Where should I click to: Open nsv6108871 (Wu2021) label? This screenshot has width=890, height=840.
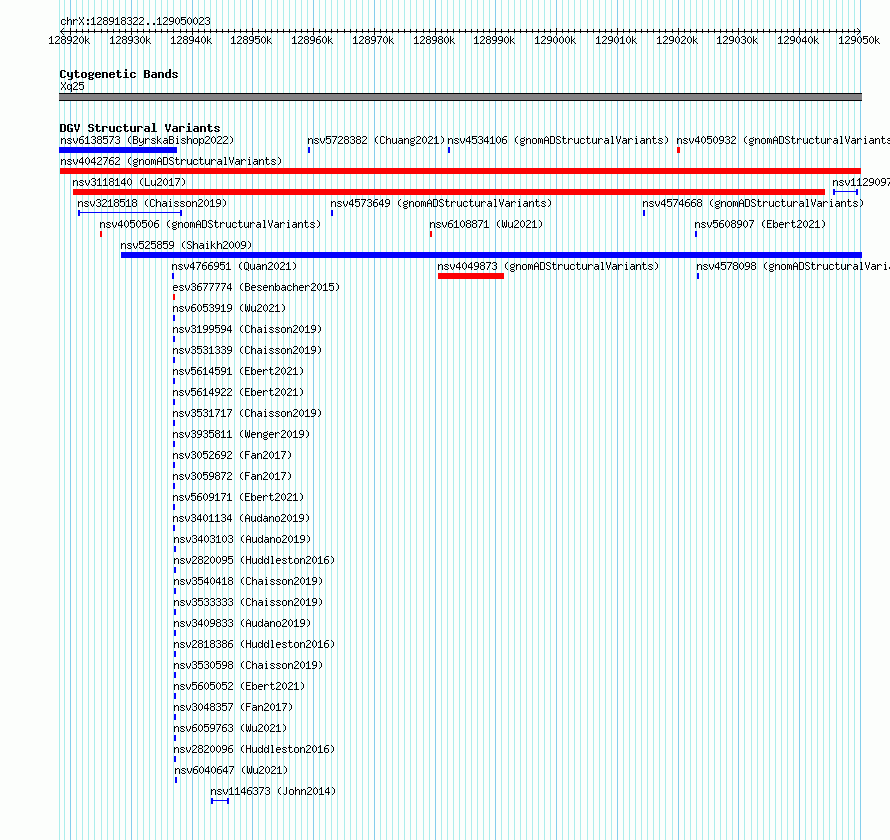(486, 224)
